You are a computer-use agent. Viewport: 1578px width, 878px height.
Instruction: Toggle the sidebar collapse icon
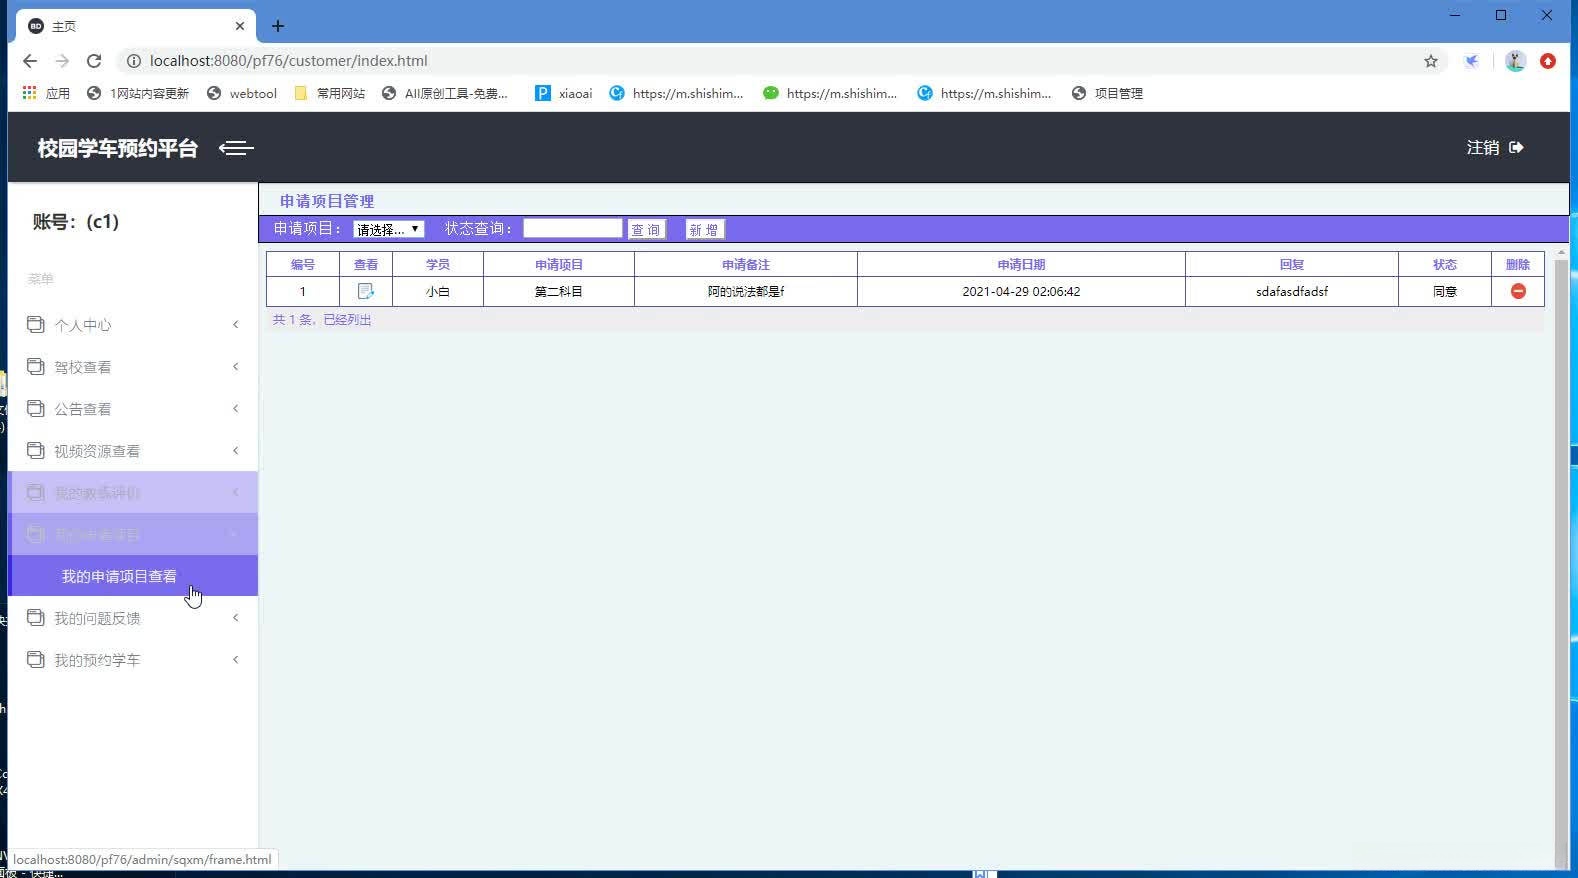(236, 148)
